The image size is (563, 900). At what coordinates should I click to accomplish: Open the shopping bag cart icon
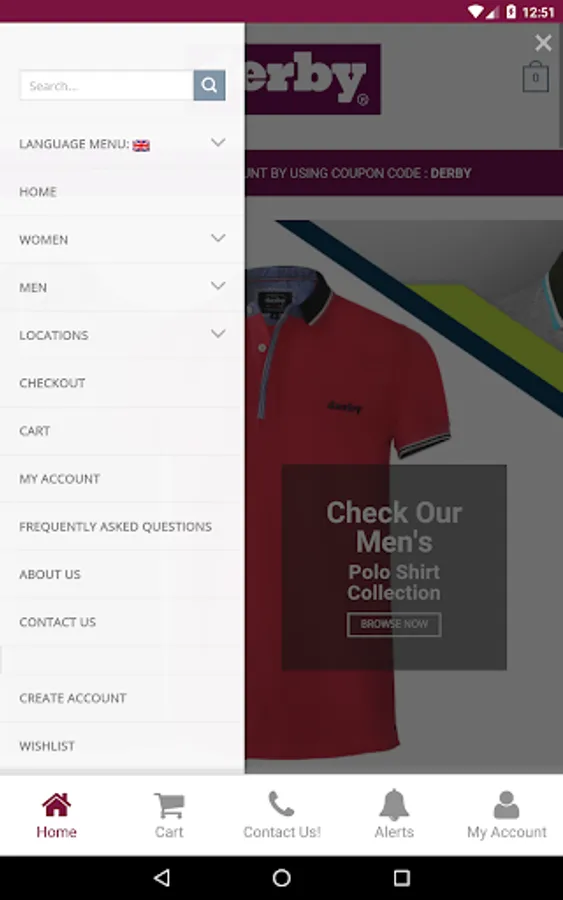(x=535, y=77)
